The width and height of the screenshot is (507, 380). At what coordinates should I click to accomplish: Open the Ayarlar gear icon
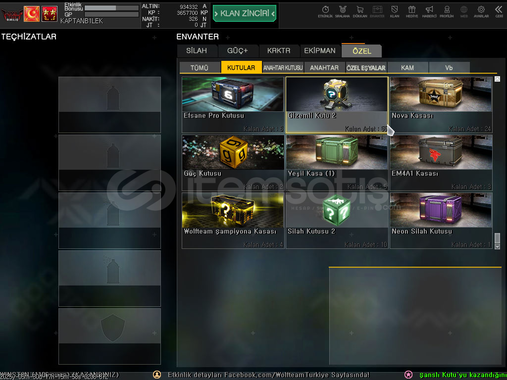481,11
